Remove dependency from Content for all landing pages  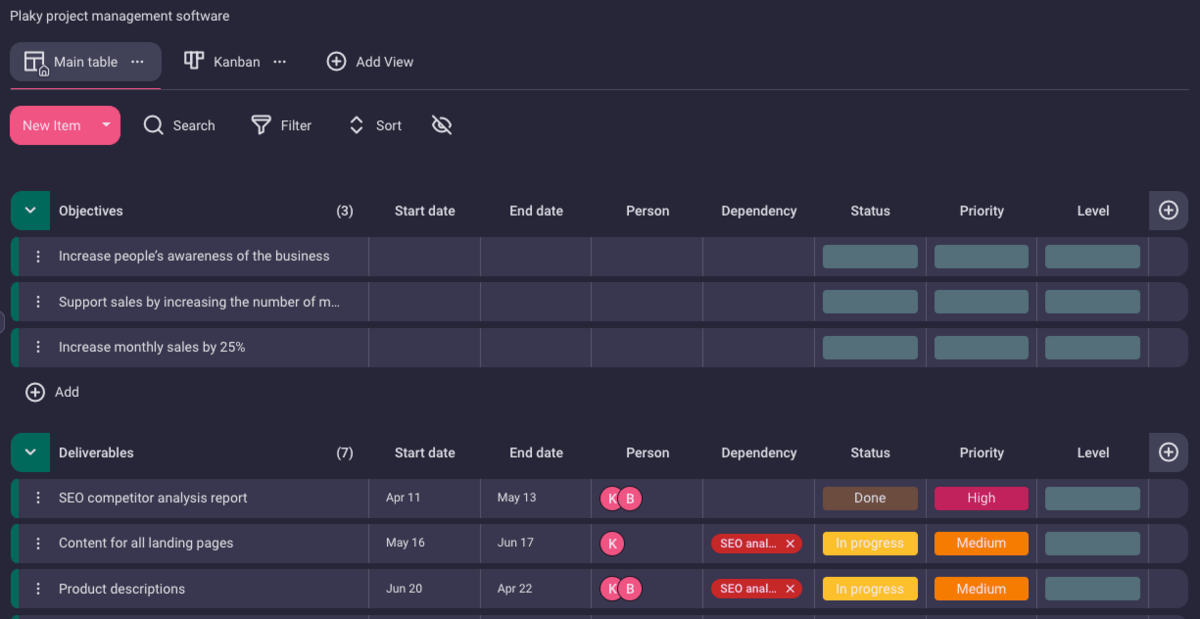coord(790,544)
